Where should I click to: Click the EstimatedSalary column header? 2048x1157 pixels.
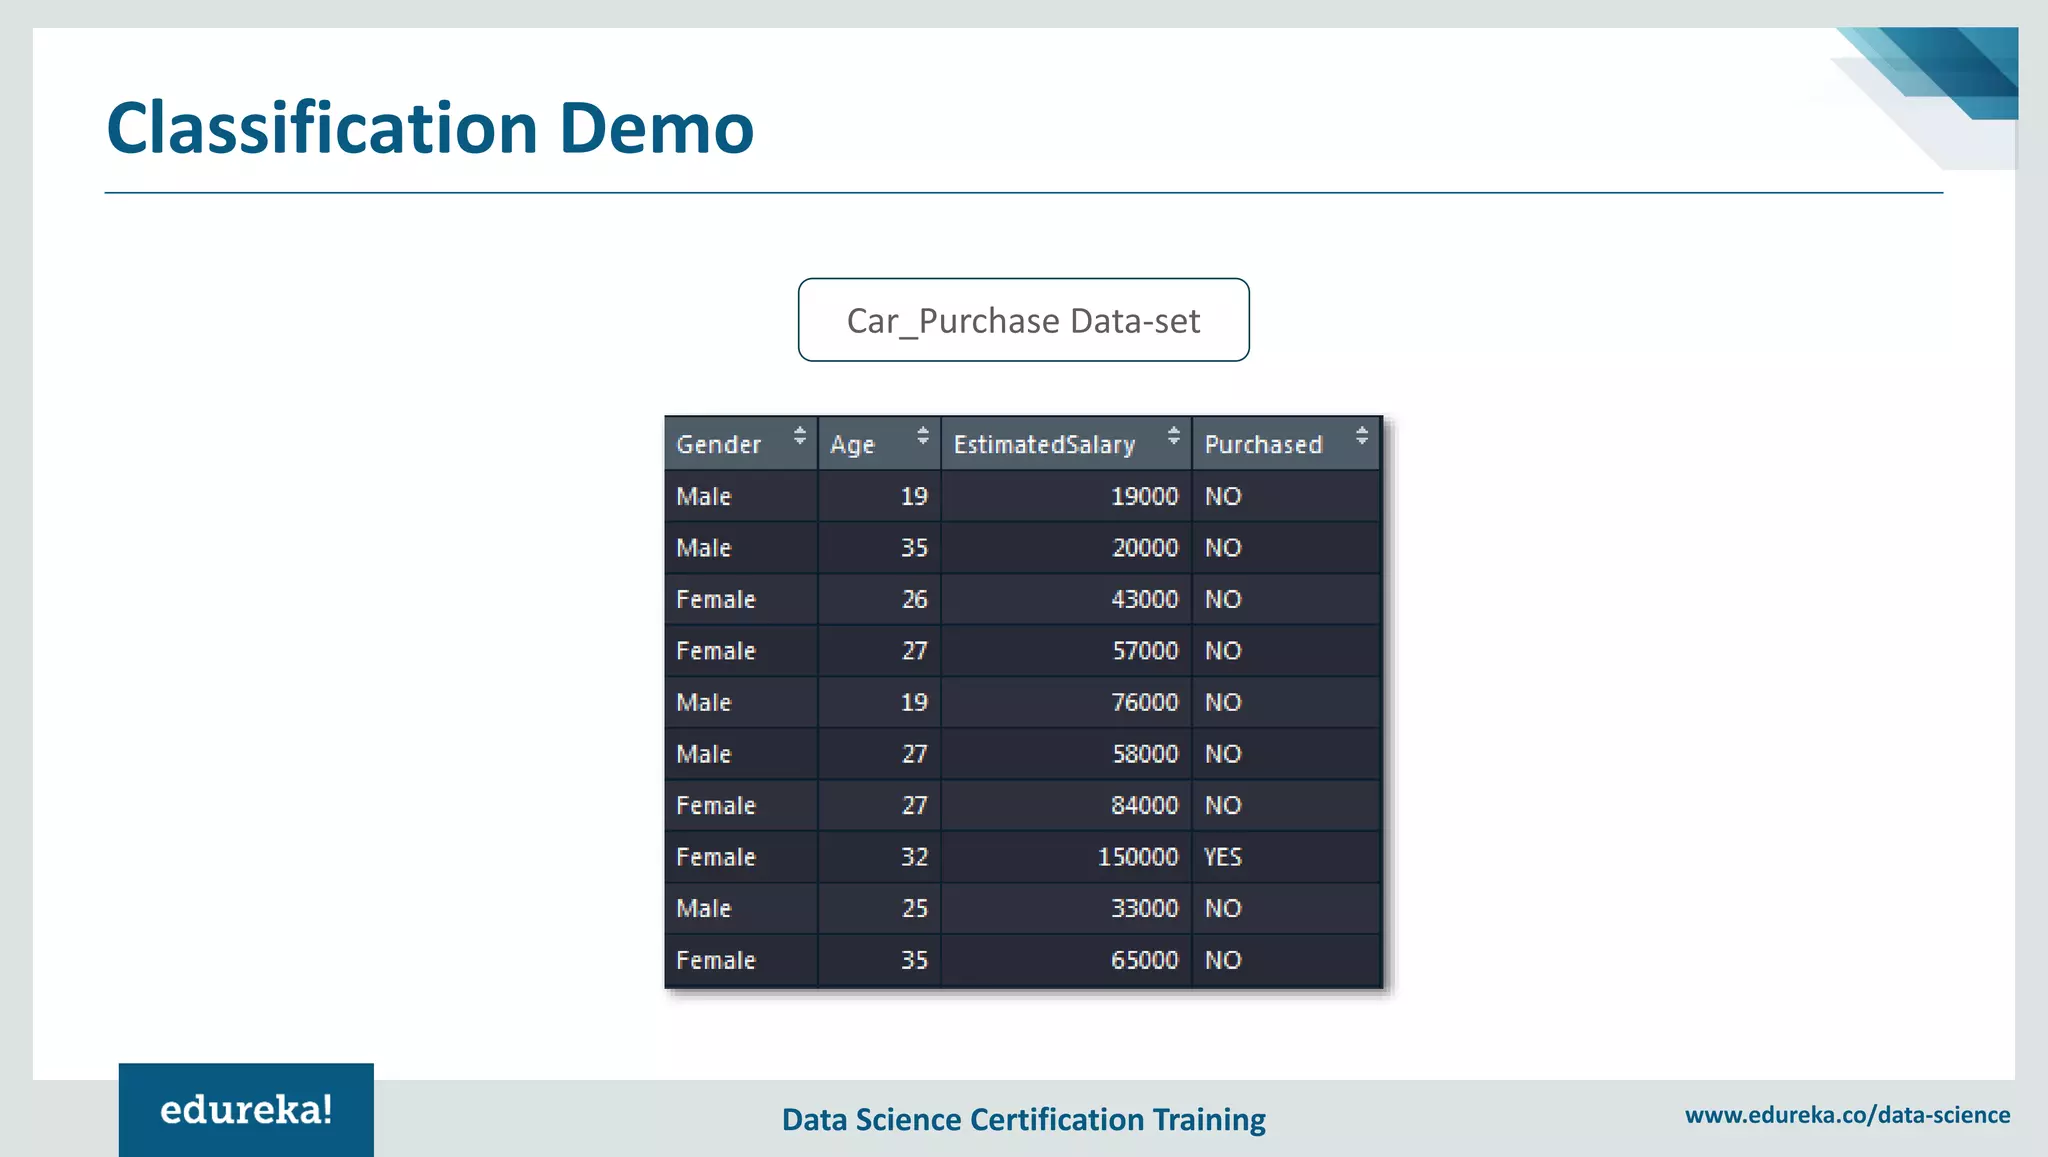pos(1066,444)
